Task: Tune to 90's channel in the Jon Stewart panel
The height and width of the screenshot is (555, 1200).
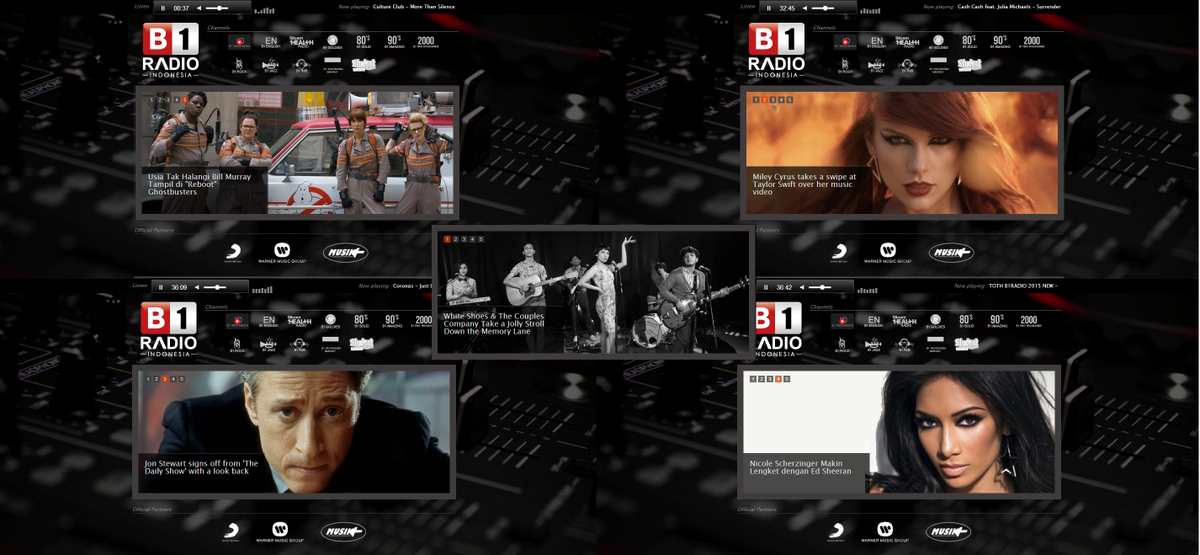Action: pyautogui.click(x=391, y=322)
